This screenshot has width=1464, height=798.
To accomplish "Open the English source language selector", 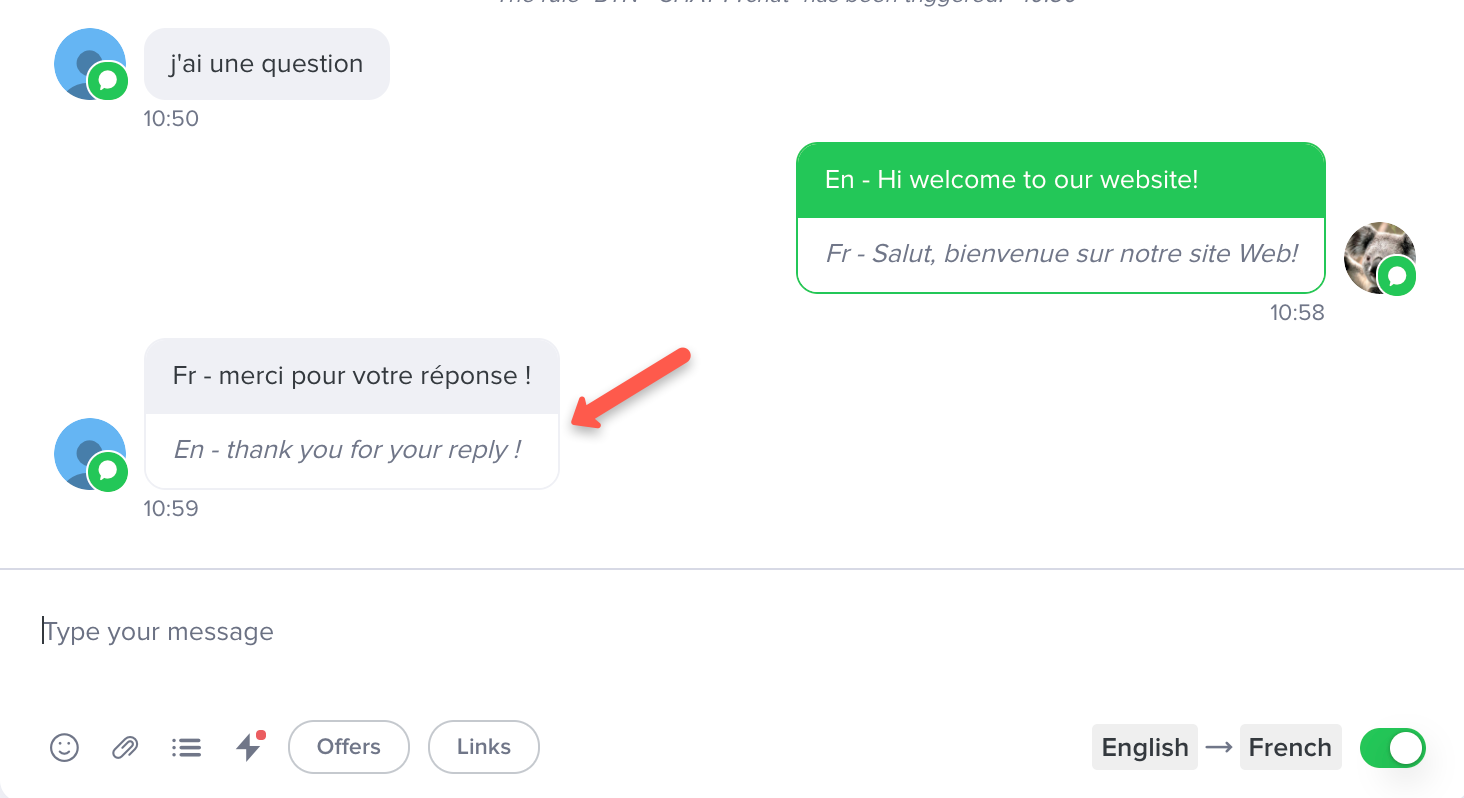I will click(x=1145, y=747).
